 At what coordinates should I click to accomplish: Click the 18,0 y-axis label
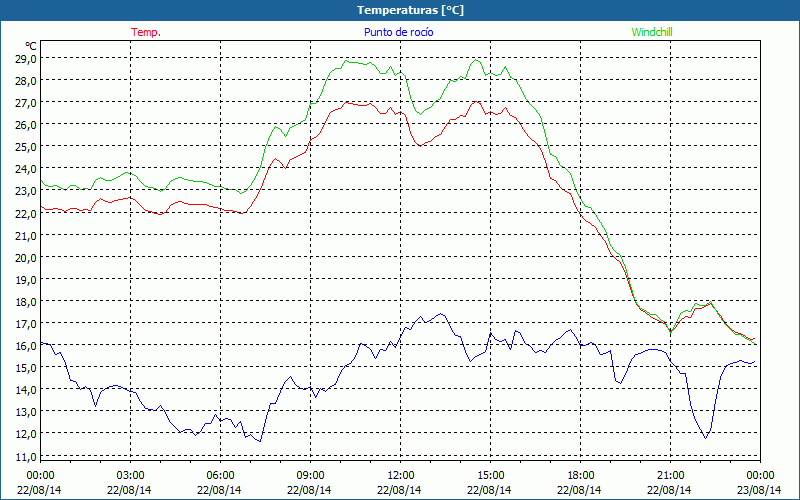26,301
